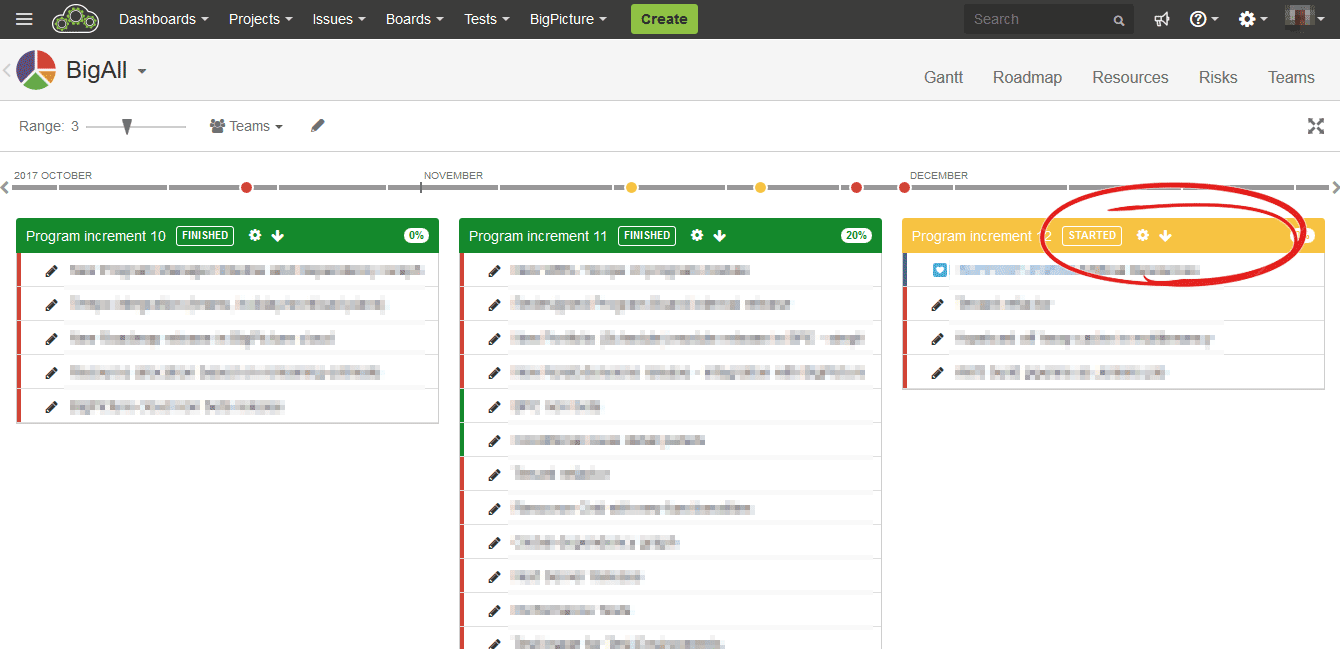Viewport: 1340px width, 649px height.
Task: Open settings gear for Program increment 11
Action: click(697, 236)
